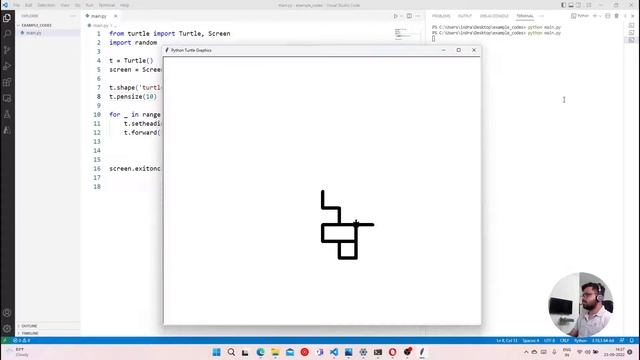Split the terminal panel
The width and height of the screenshot is (640, 360).
608,16
